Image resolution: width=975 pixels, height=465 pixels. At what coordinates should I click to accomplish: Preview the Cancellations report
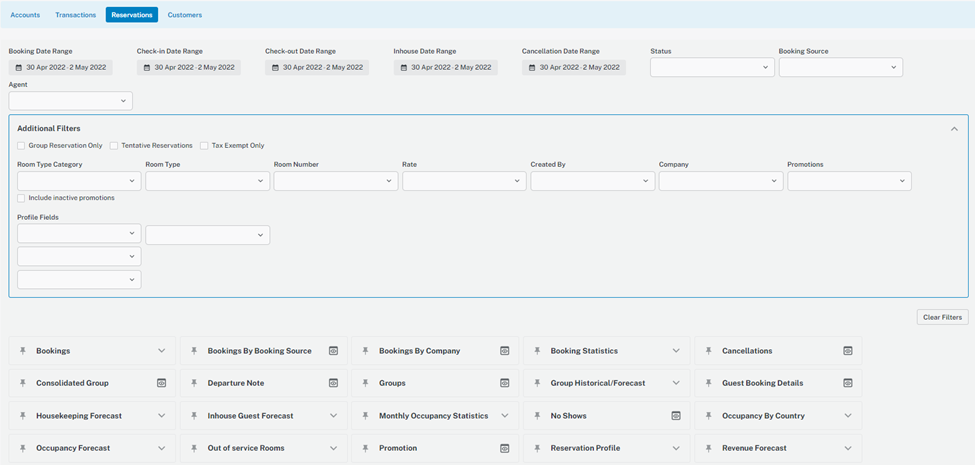point(848,351)
